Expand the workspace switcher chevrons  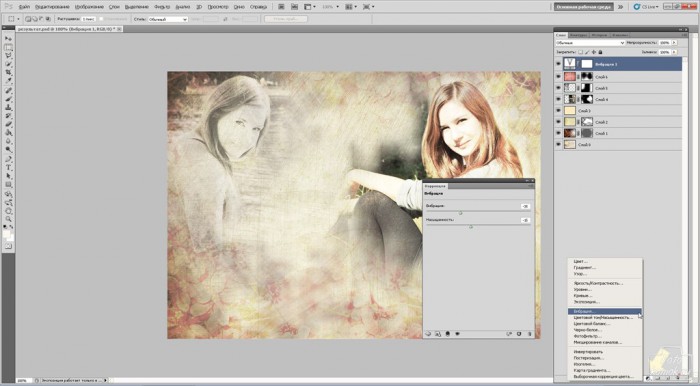621,7
